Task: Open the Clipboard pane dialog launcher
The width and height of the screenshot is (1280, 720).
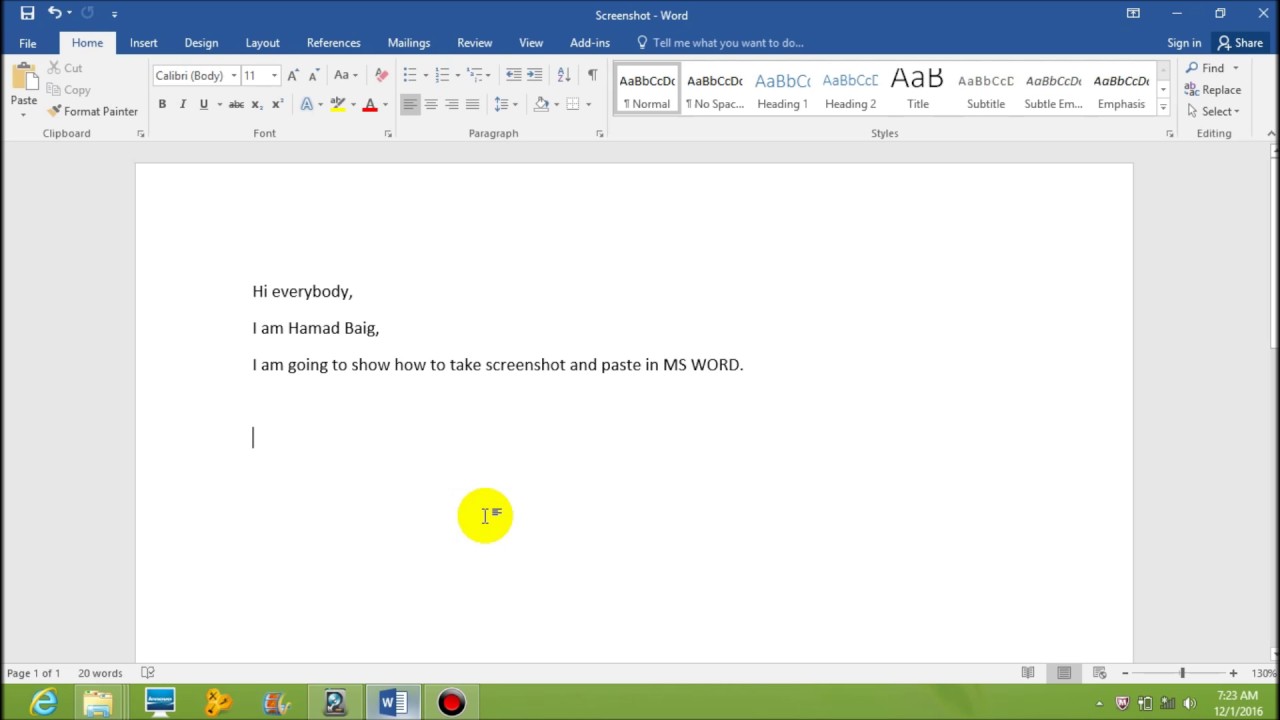Action: (140, 133)
